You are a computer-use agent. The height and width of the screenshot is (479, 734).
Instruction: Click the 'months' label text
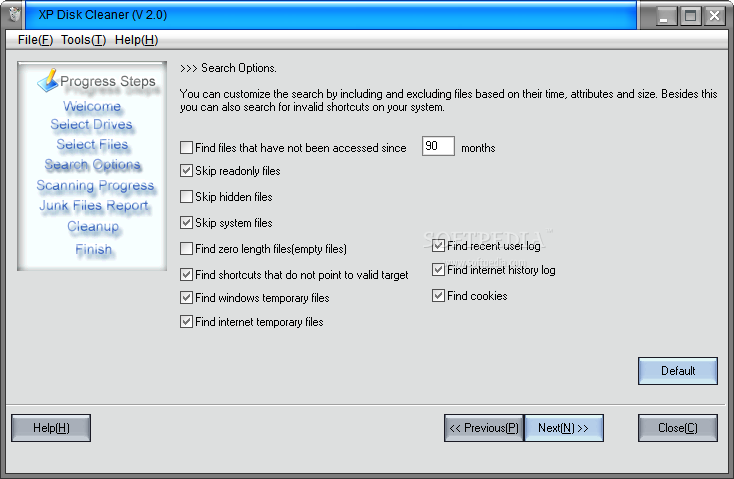tap(478, 148)
